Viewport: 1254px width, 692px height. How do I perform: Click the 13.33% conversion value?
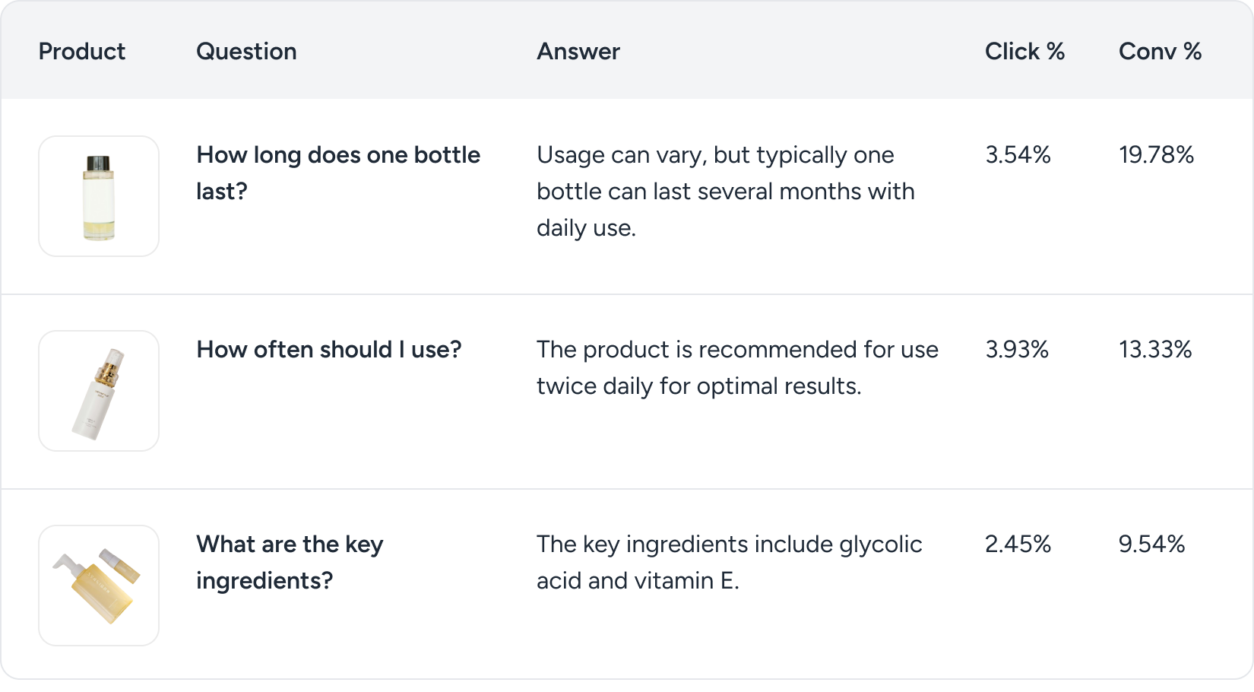pos(1156,350)
